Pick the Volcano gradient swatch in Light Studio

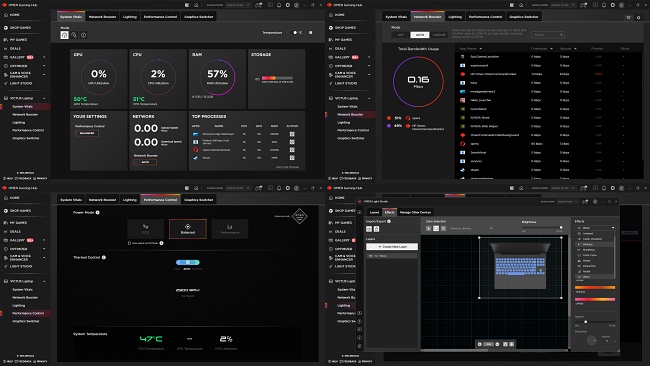pyautogui.click(x=595, y=287)
